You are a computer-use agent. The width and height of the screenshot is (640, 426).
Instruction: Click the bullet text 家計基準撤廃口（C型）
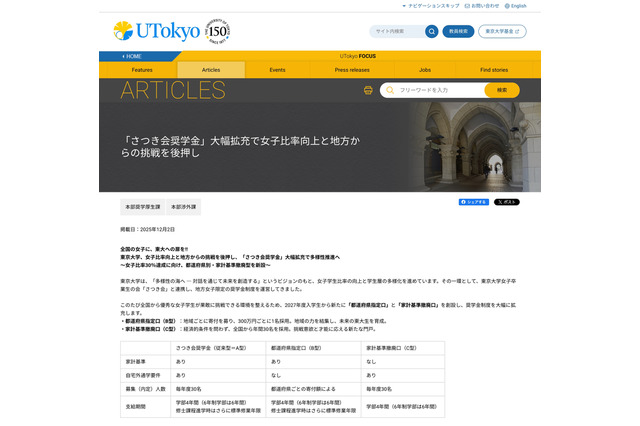pos(150,329)
